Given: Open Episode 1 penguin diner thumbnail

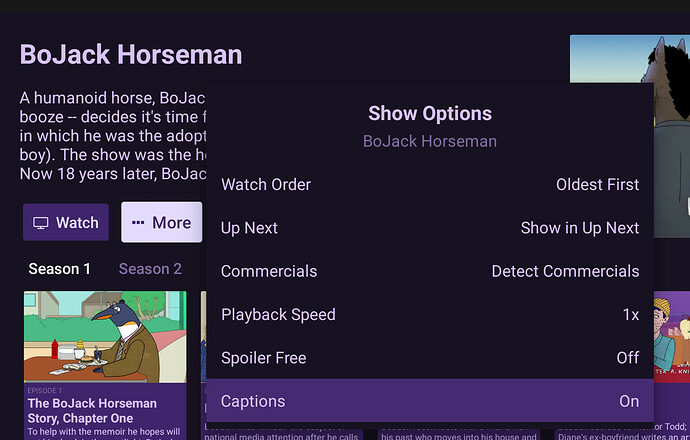Looking at the screenshot, I should point(105,337).
